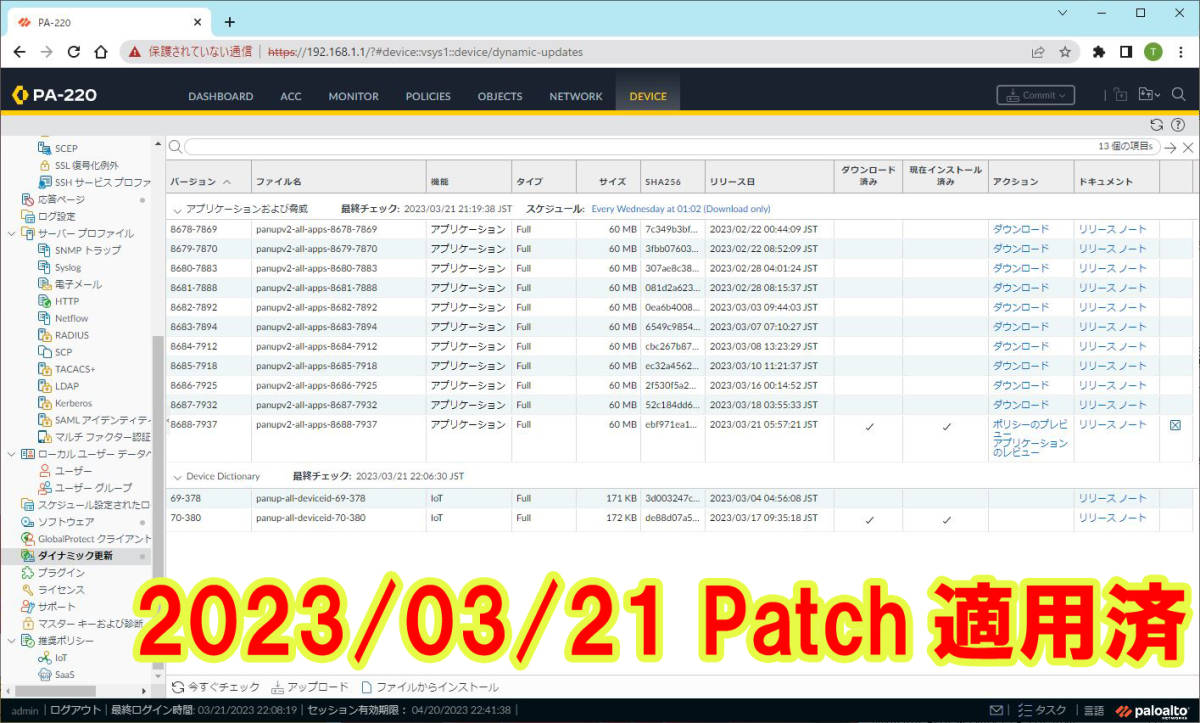Open Netflow server profile
The width and height of the screenshot is (1200, 723).
pyautogui.click(x=71, y=318)
